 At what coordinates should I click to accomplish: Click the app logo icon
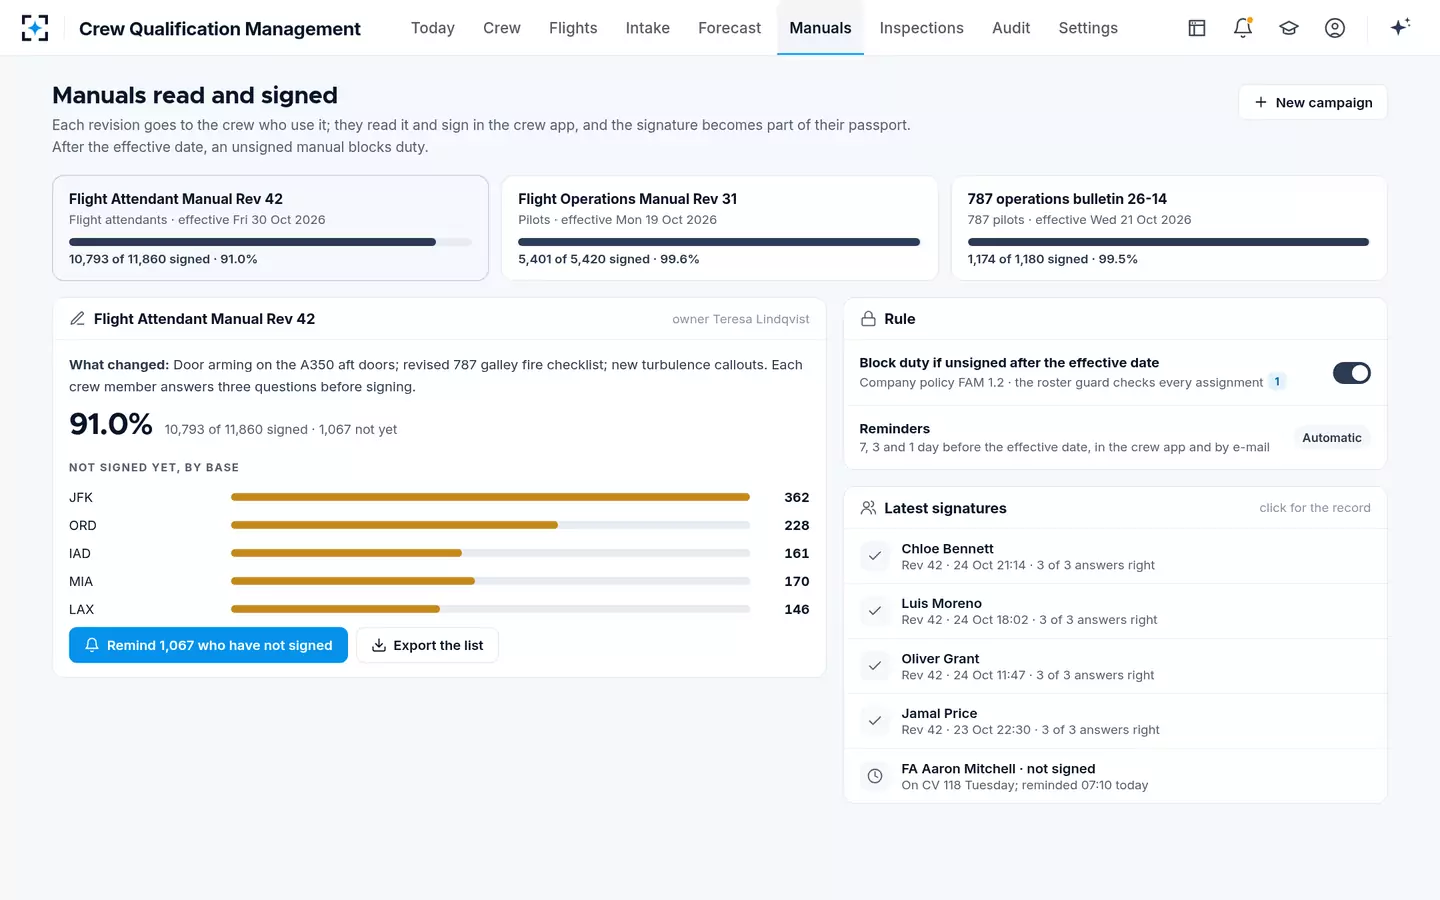(x=35, y=28)
